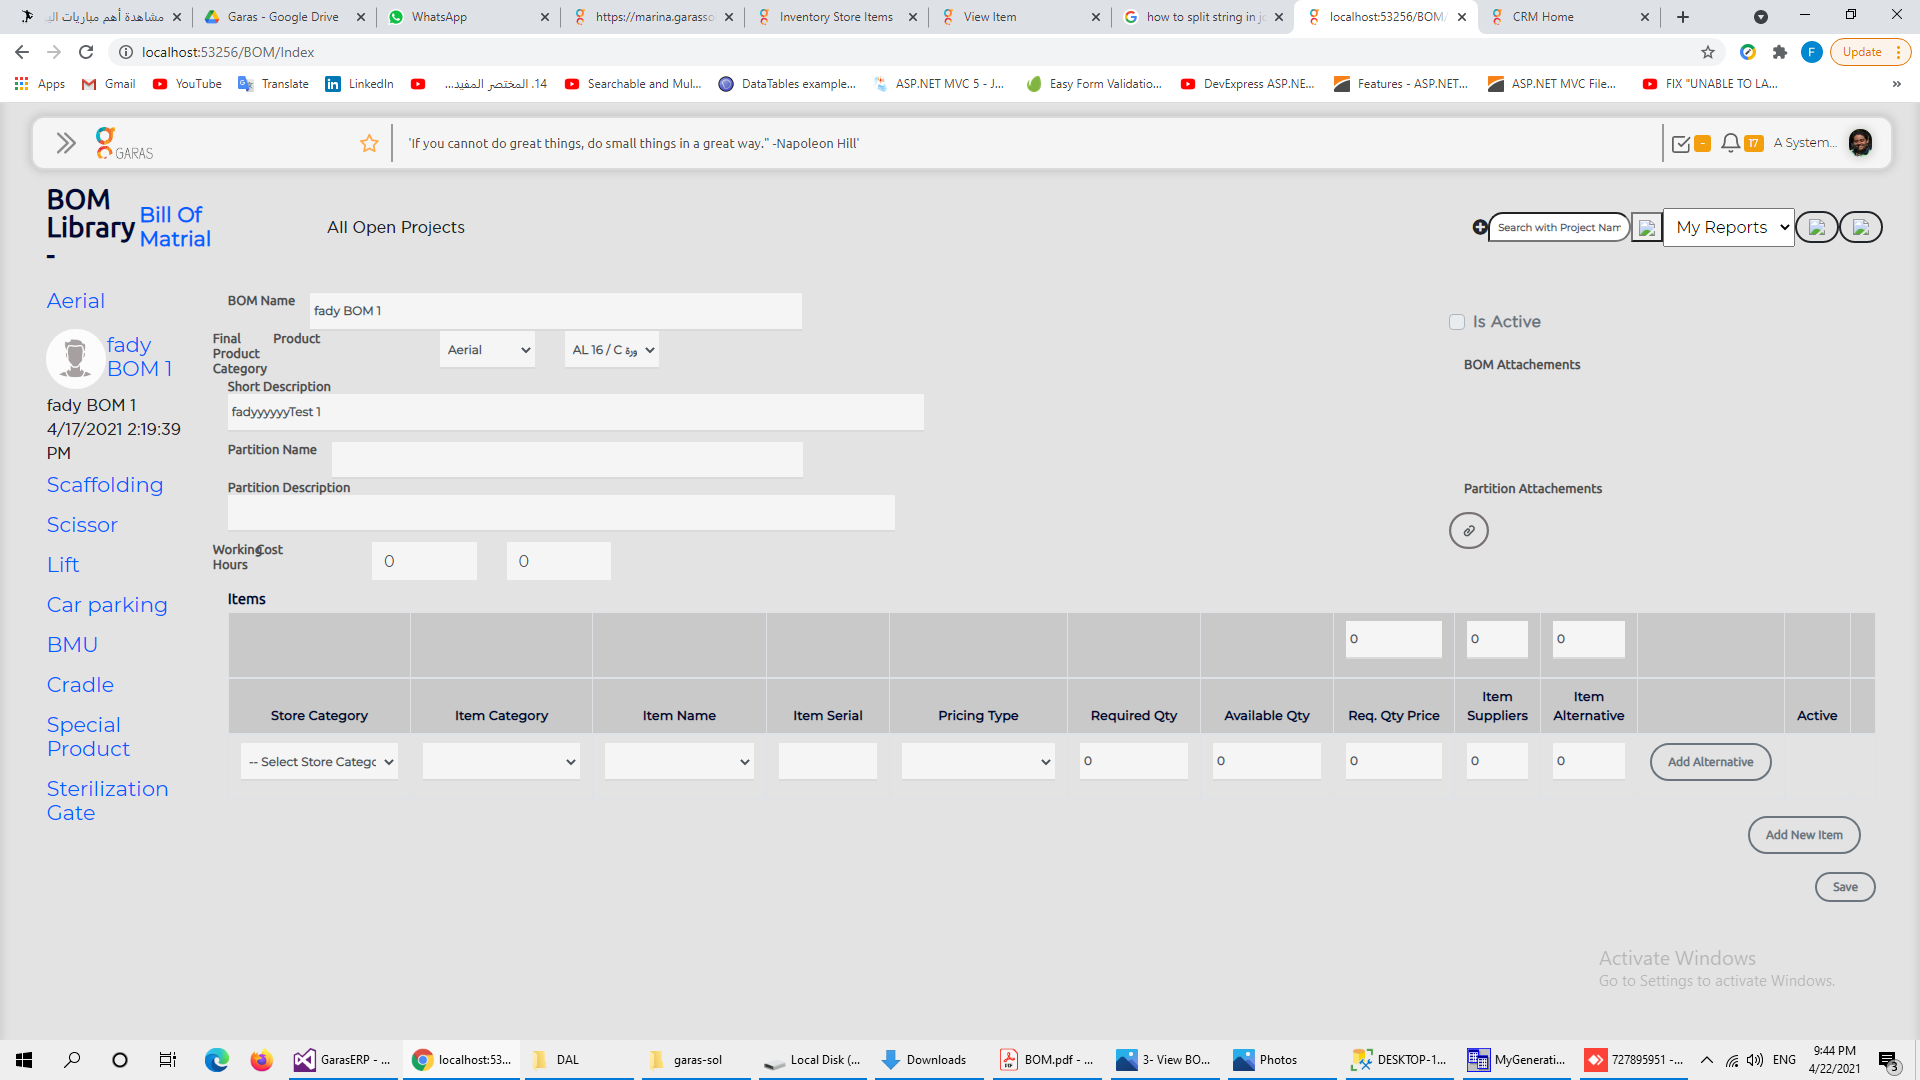Screen dimensions: 1920x1080
Task: Open the tasks checklist icon
Action: tap(1681, 144)
